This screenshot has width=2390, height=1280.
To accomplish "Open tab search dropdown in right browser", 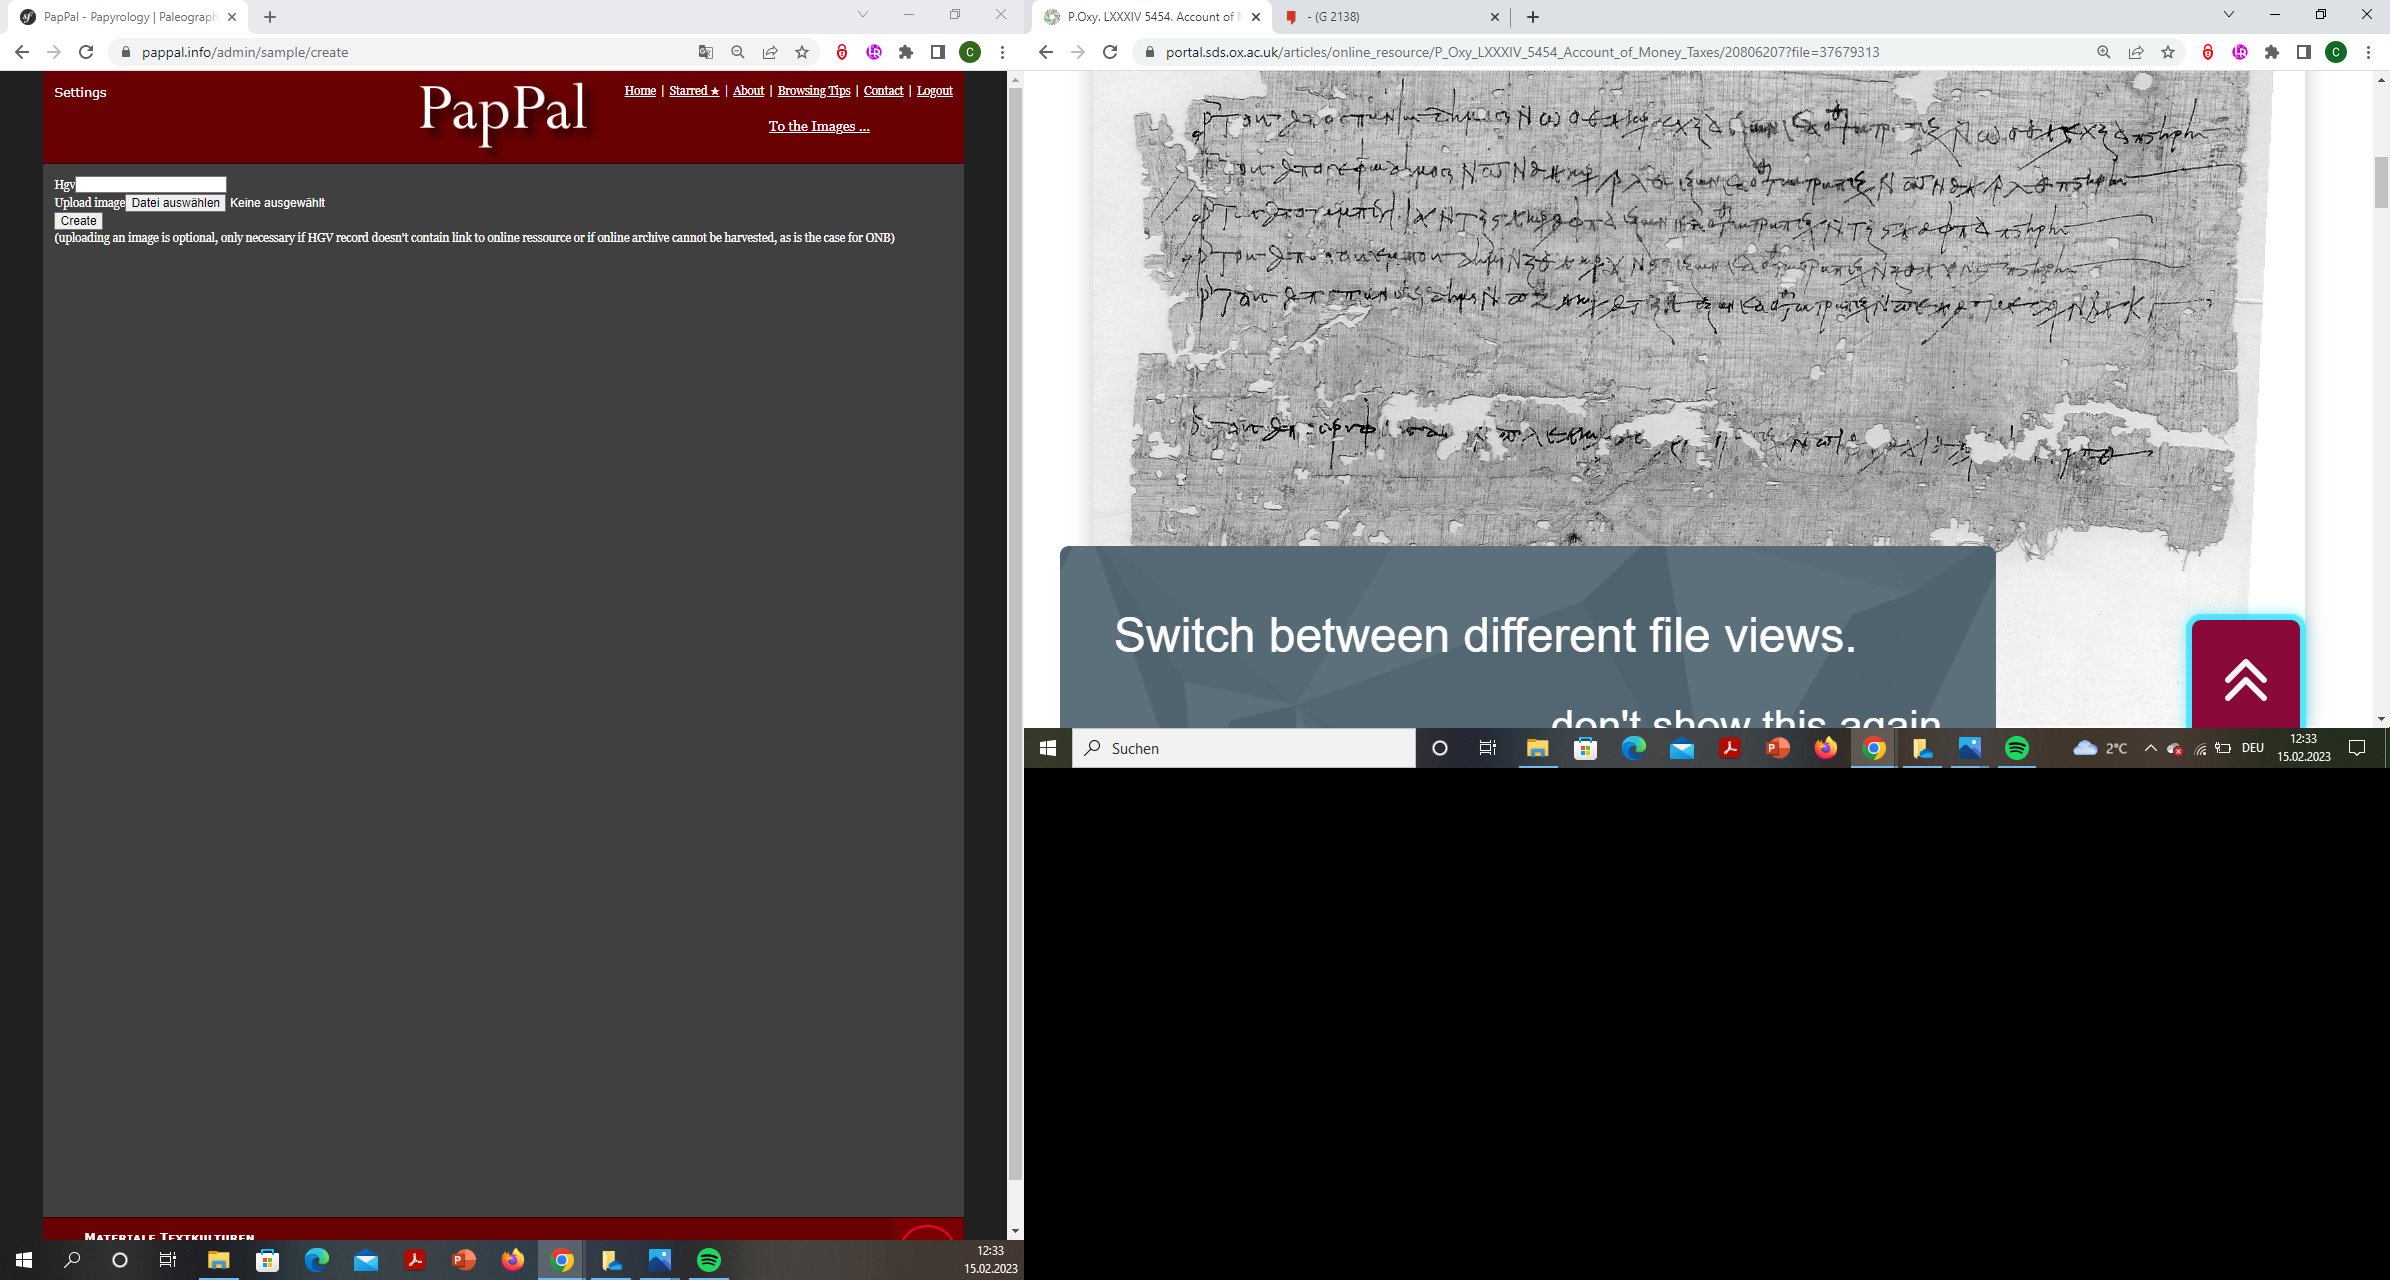I will [2229, 14].
